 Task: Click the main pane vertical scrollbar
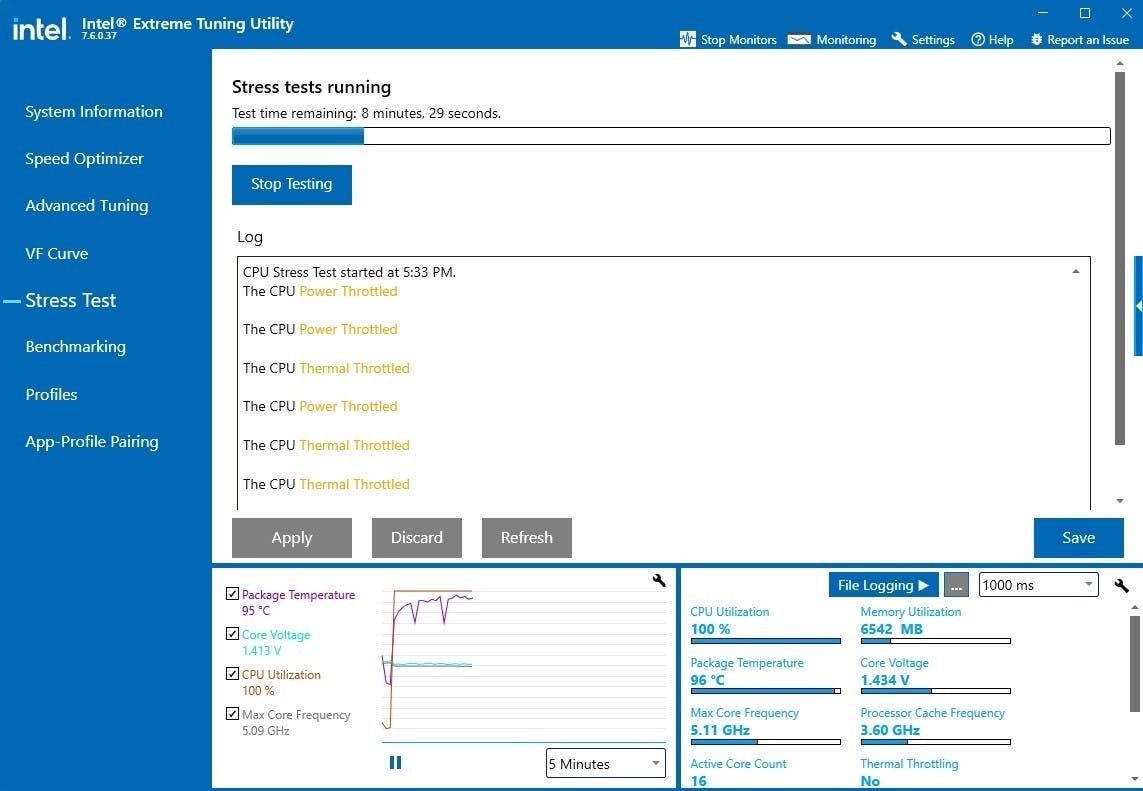1120,258
